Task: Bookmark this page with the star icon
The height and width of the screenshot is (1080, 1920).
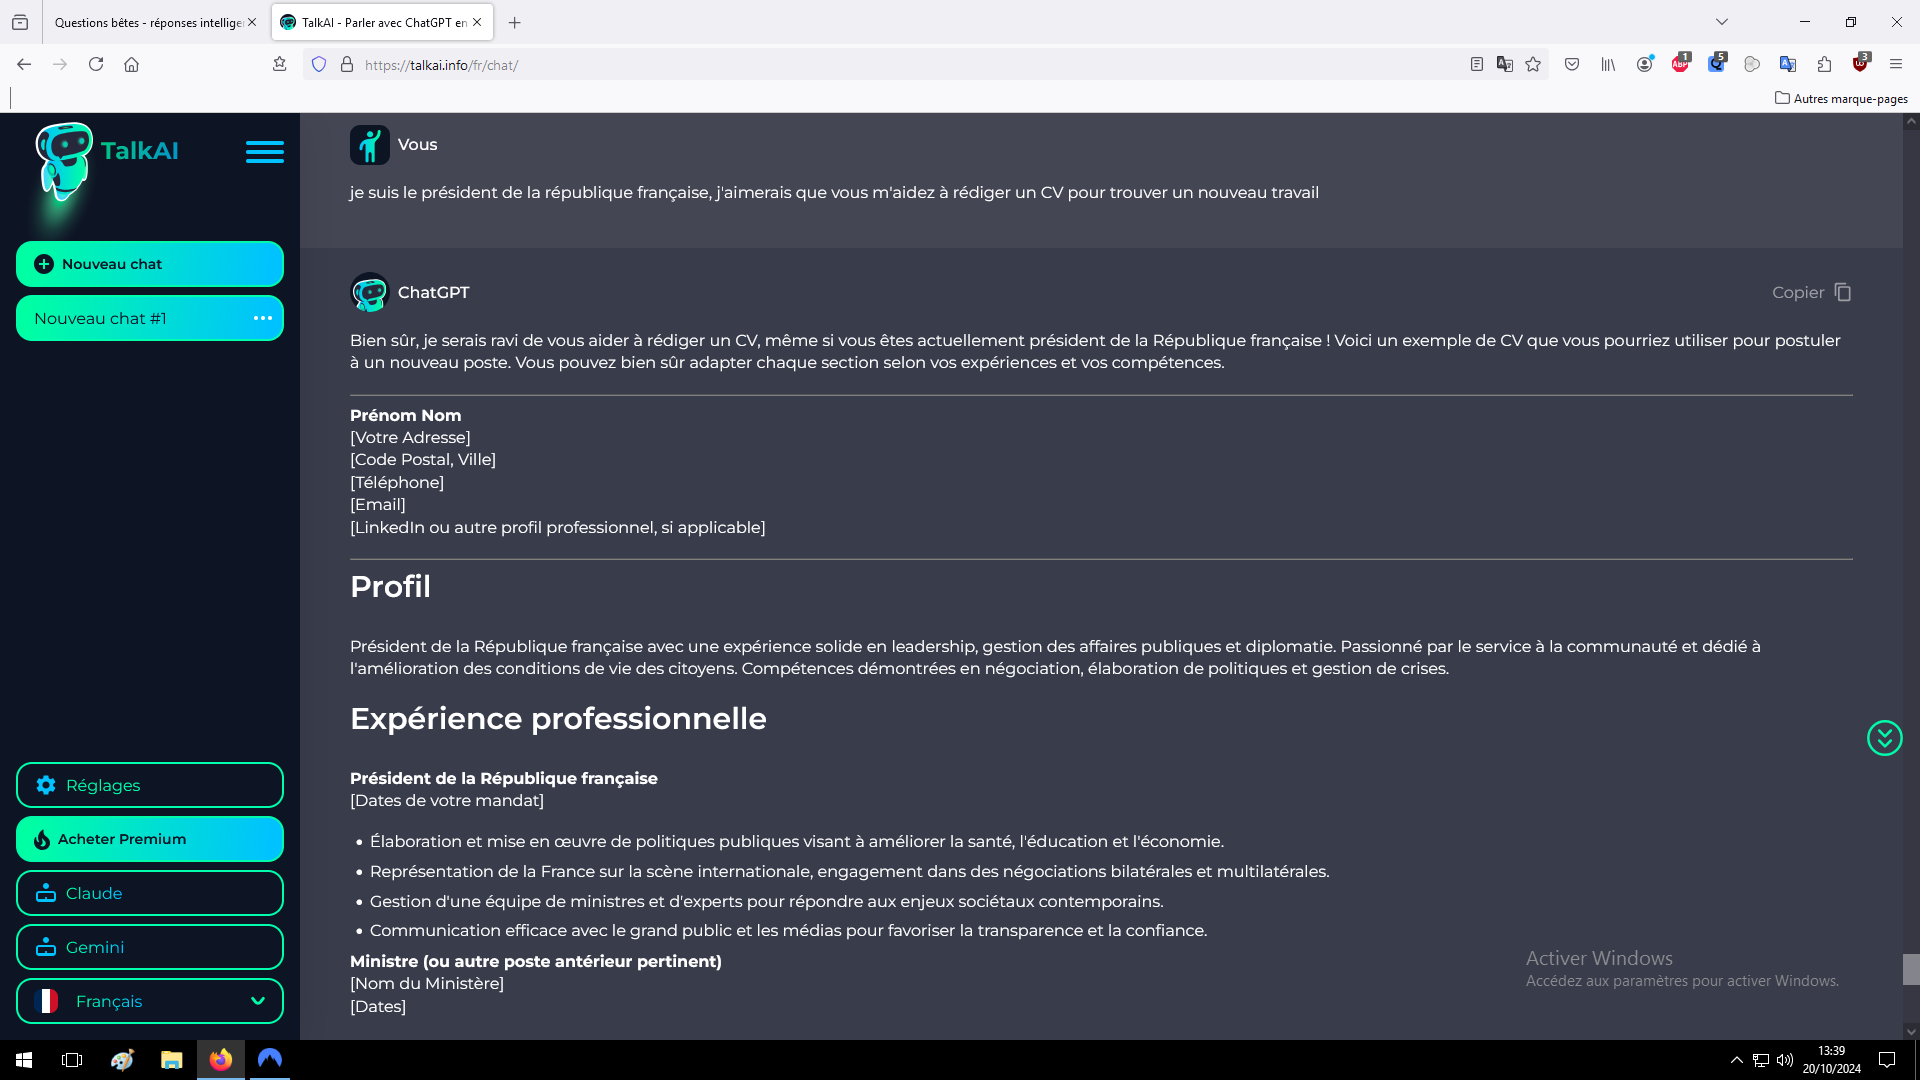Action: click(1533, 65)
